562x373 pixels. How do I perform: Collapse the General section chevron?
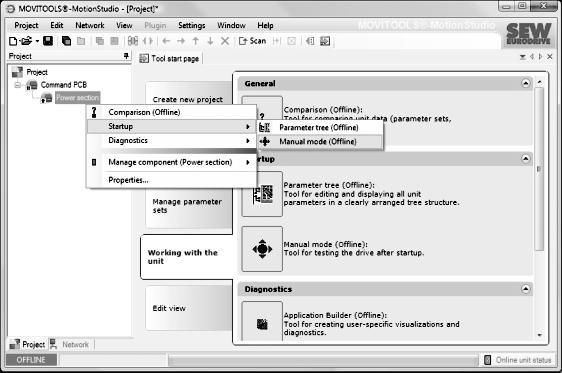click(525, 83)
